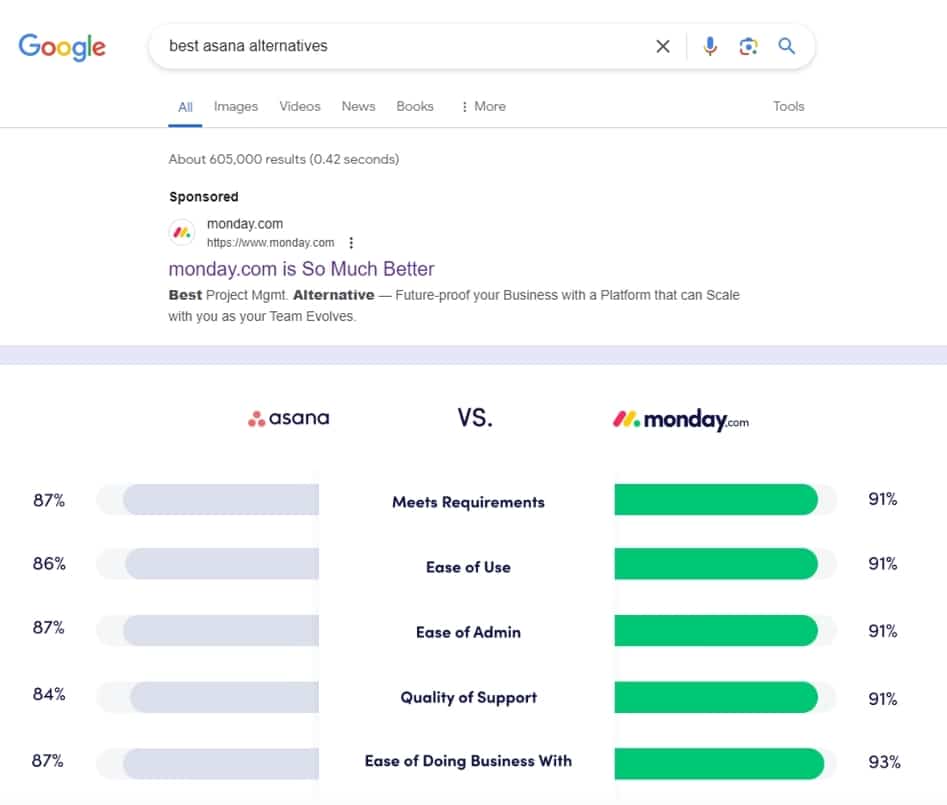Screen dimensions: 947x805
Task: Select the asana logo in the comparison chart
Action: pyautogui.click(x=288, y=417)
